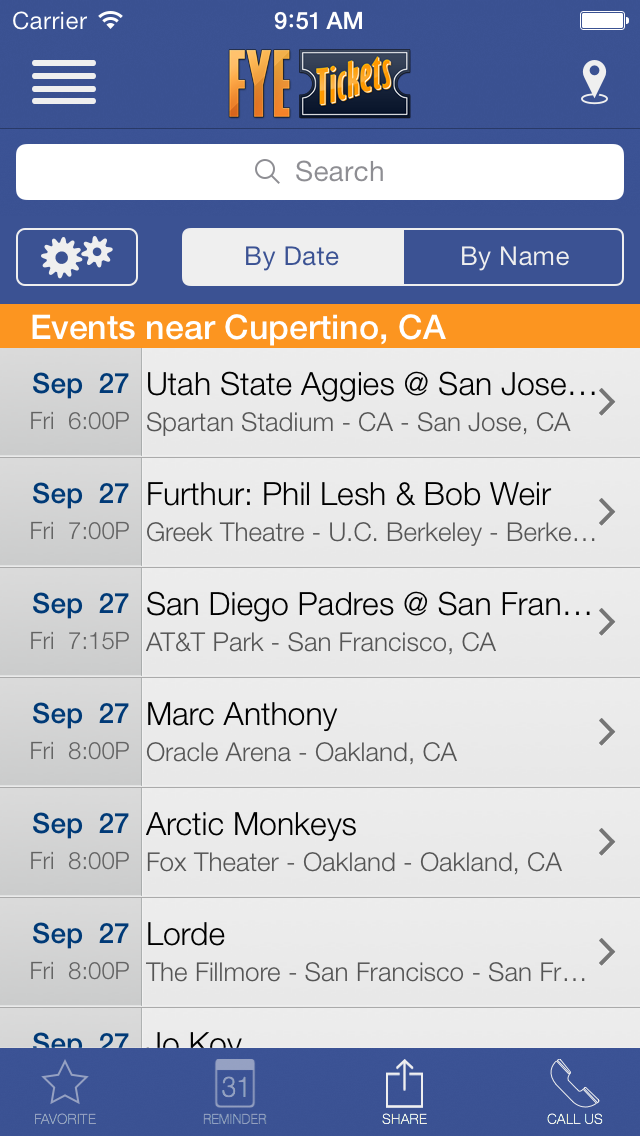Viewport: 640px width, 1136px height.
Task: Tap the Search input field
Action: (320, 171)
